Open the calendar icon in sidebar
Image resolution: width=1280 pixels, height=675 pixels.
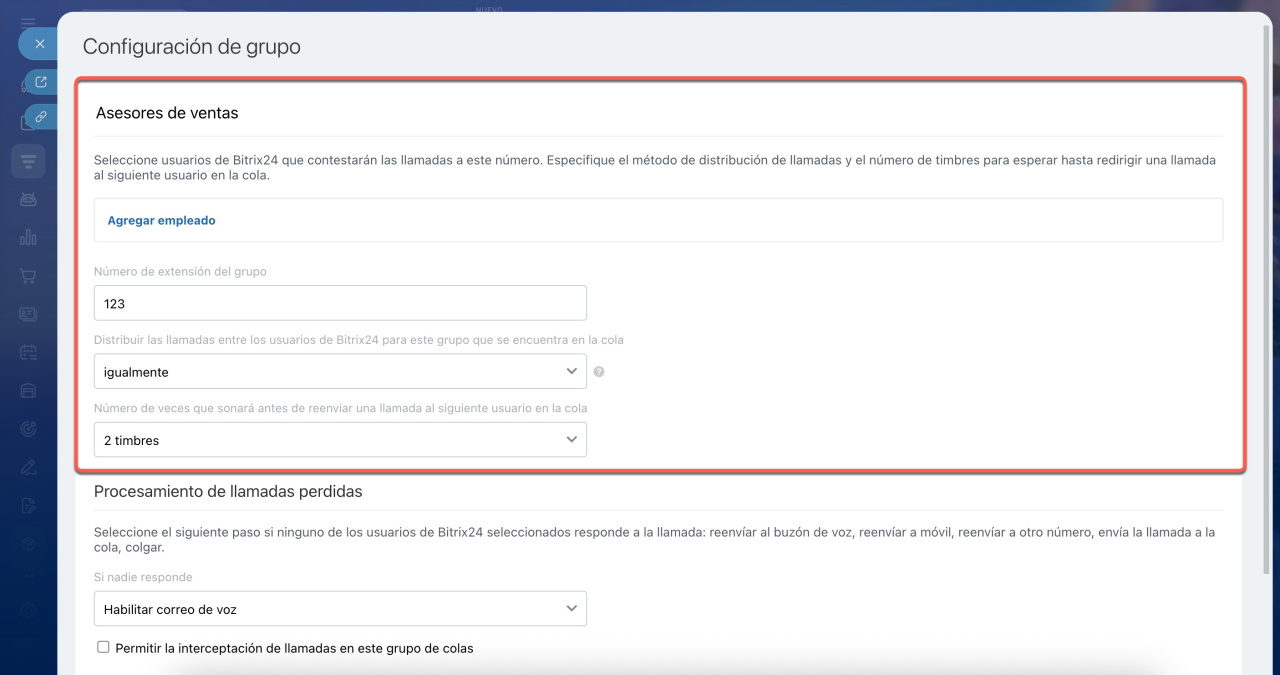[x=28, y=352]
